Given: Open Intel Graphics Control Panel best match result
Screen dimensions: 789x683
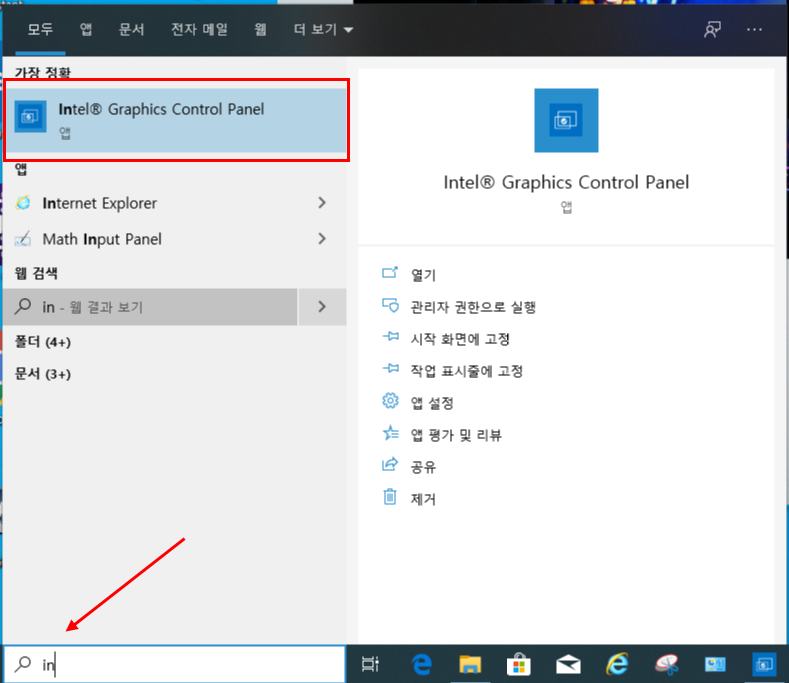Looking at the screenshot, I should (x=176, y=120).
